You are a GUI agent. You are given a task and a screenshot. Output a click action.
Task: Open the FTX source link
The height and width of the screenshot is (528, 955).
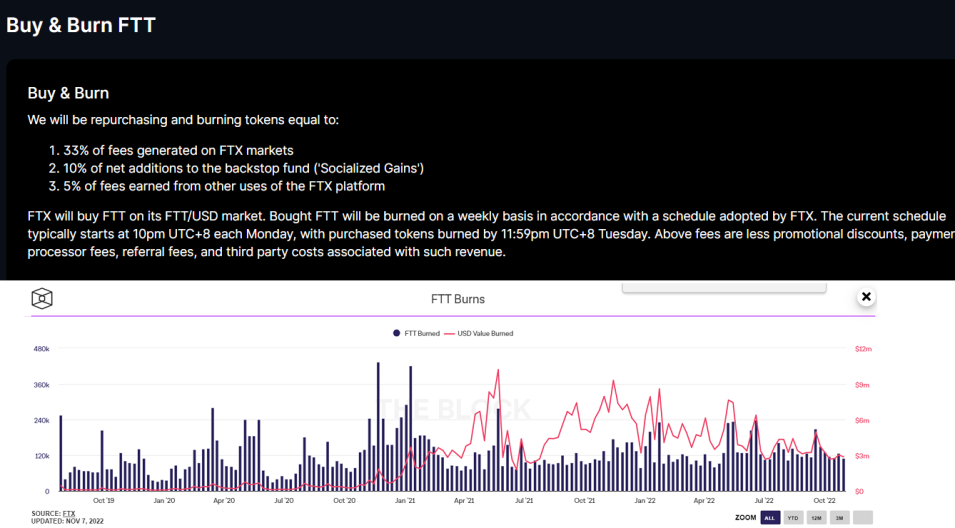69,514
